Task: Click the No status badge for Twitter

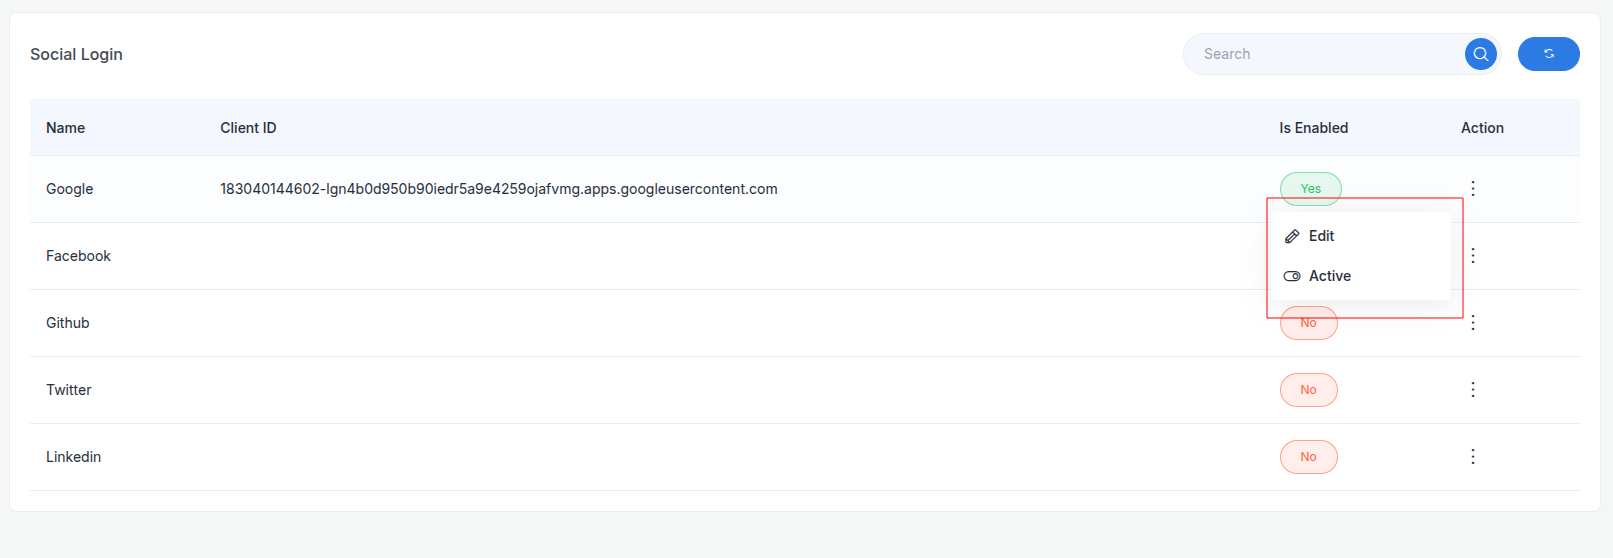Action: (x=1308, y=390)
